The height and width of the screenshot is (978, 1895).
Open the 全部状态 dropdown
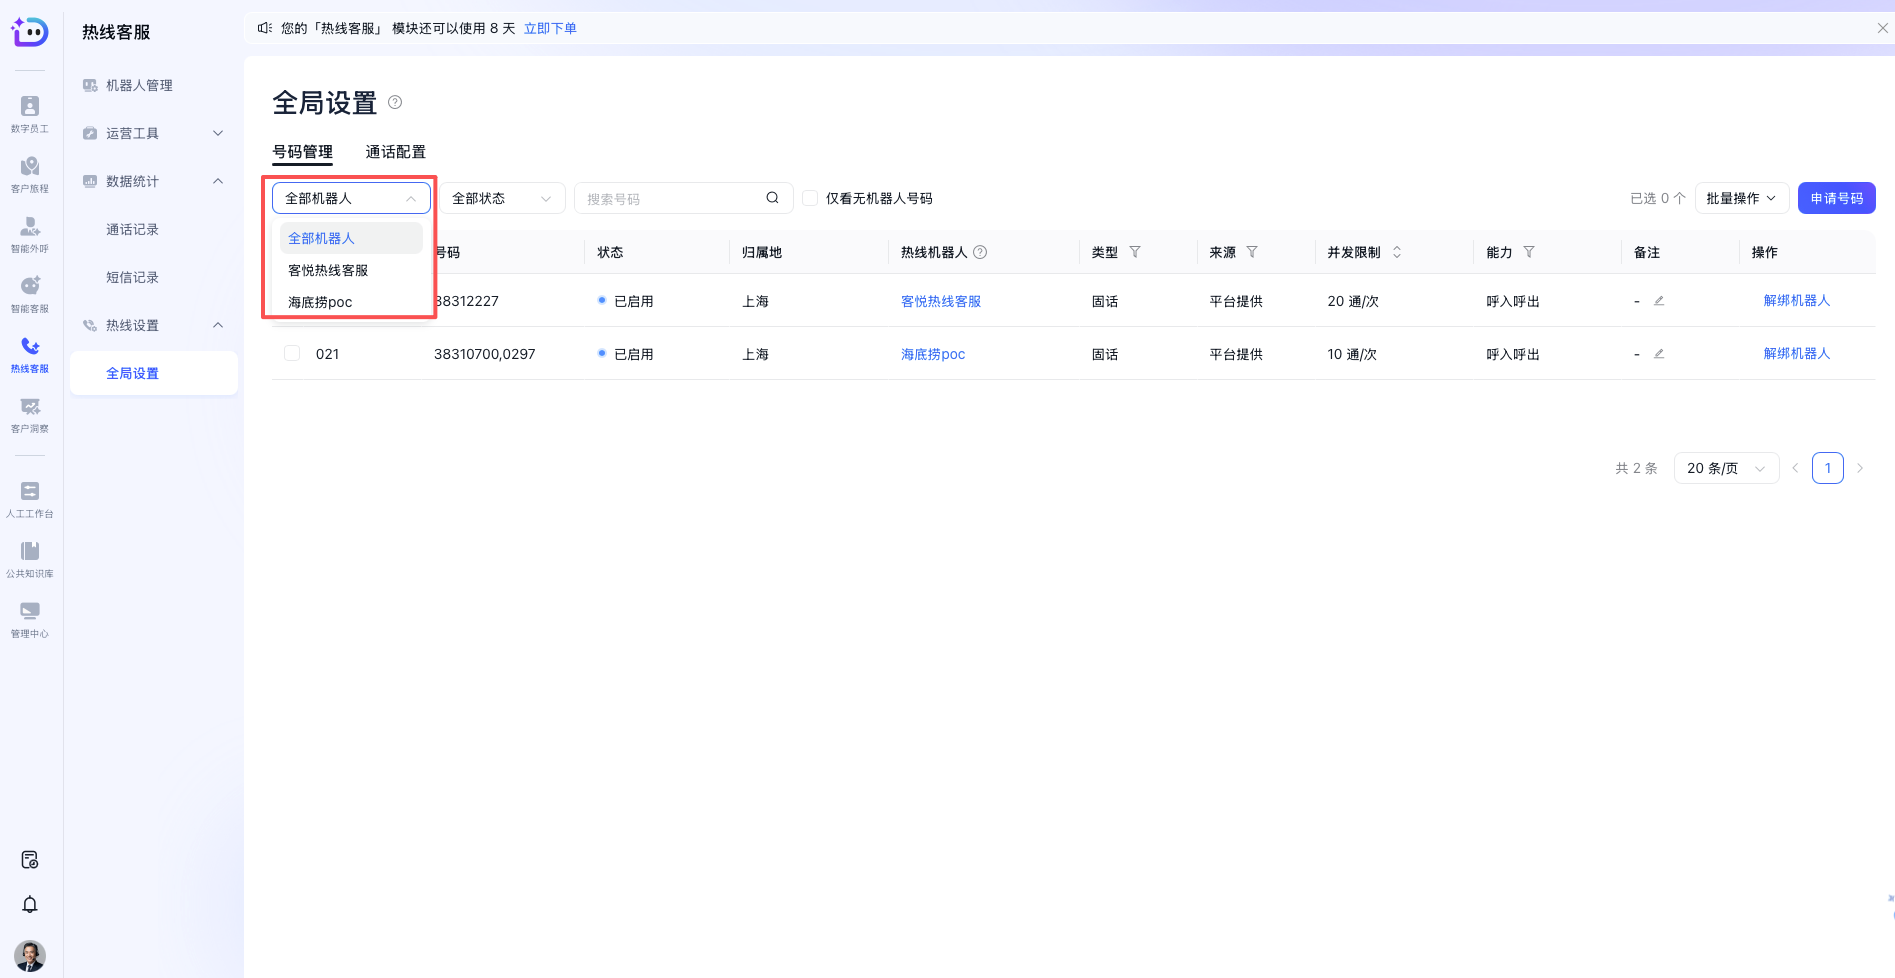(x=502, y=198)
